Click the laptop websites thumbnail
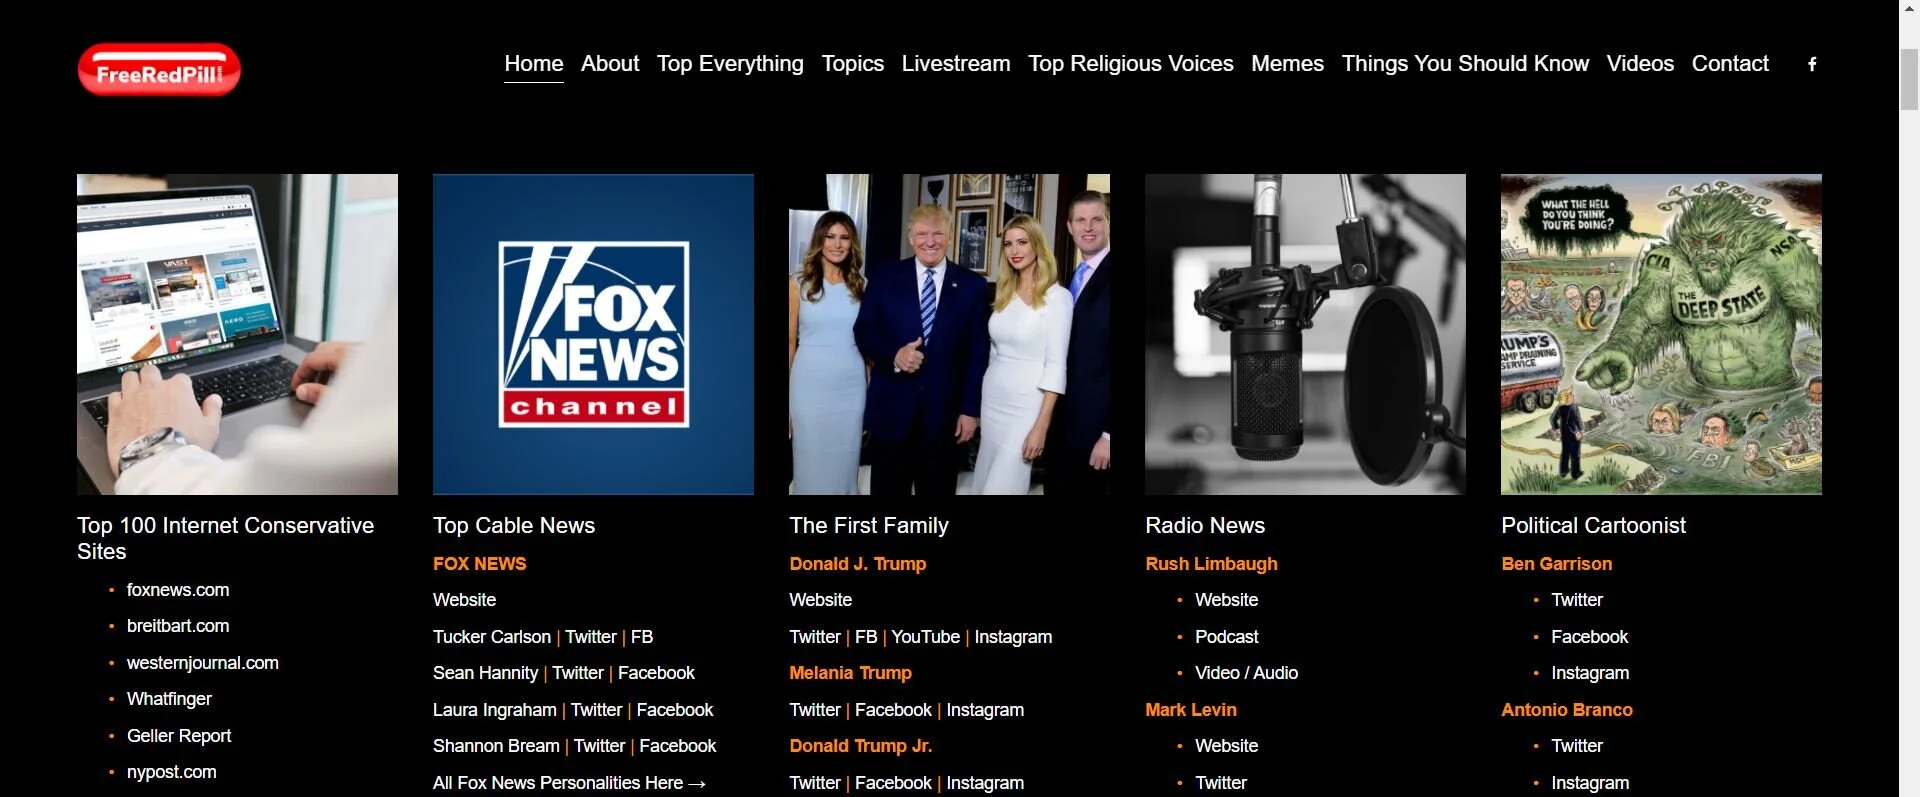The width and height of the screenshot is (1920, 797). click(x=237, y=334)
